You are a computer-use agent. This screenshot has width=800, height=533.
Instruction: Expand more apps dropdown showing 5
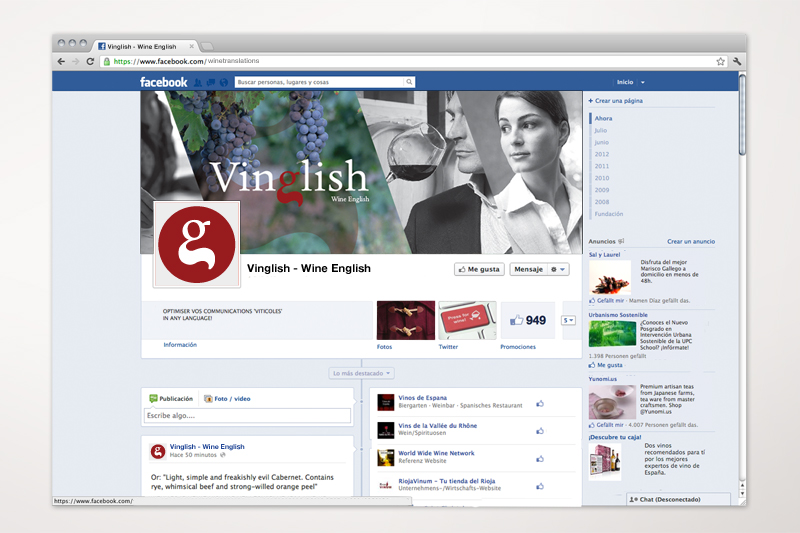click(x=568, y=320)
